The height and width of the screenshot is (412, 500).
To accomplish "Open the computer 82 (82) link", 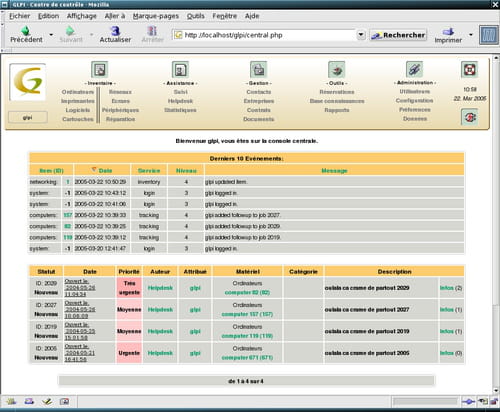I will (247, 292).
